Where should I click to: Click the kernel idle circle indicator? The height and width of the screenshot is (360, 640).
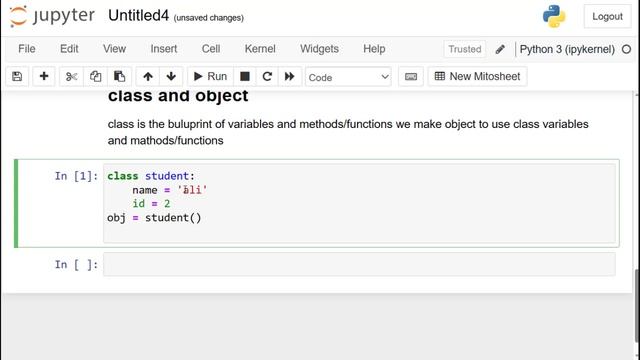tap(626, 49)
